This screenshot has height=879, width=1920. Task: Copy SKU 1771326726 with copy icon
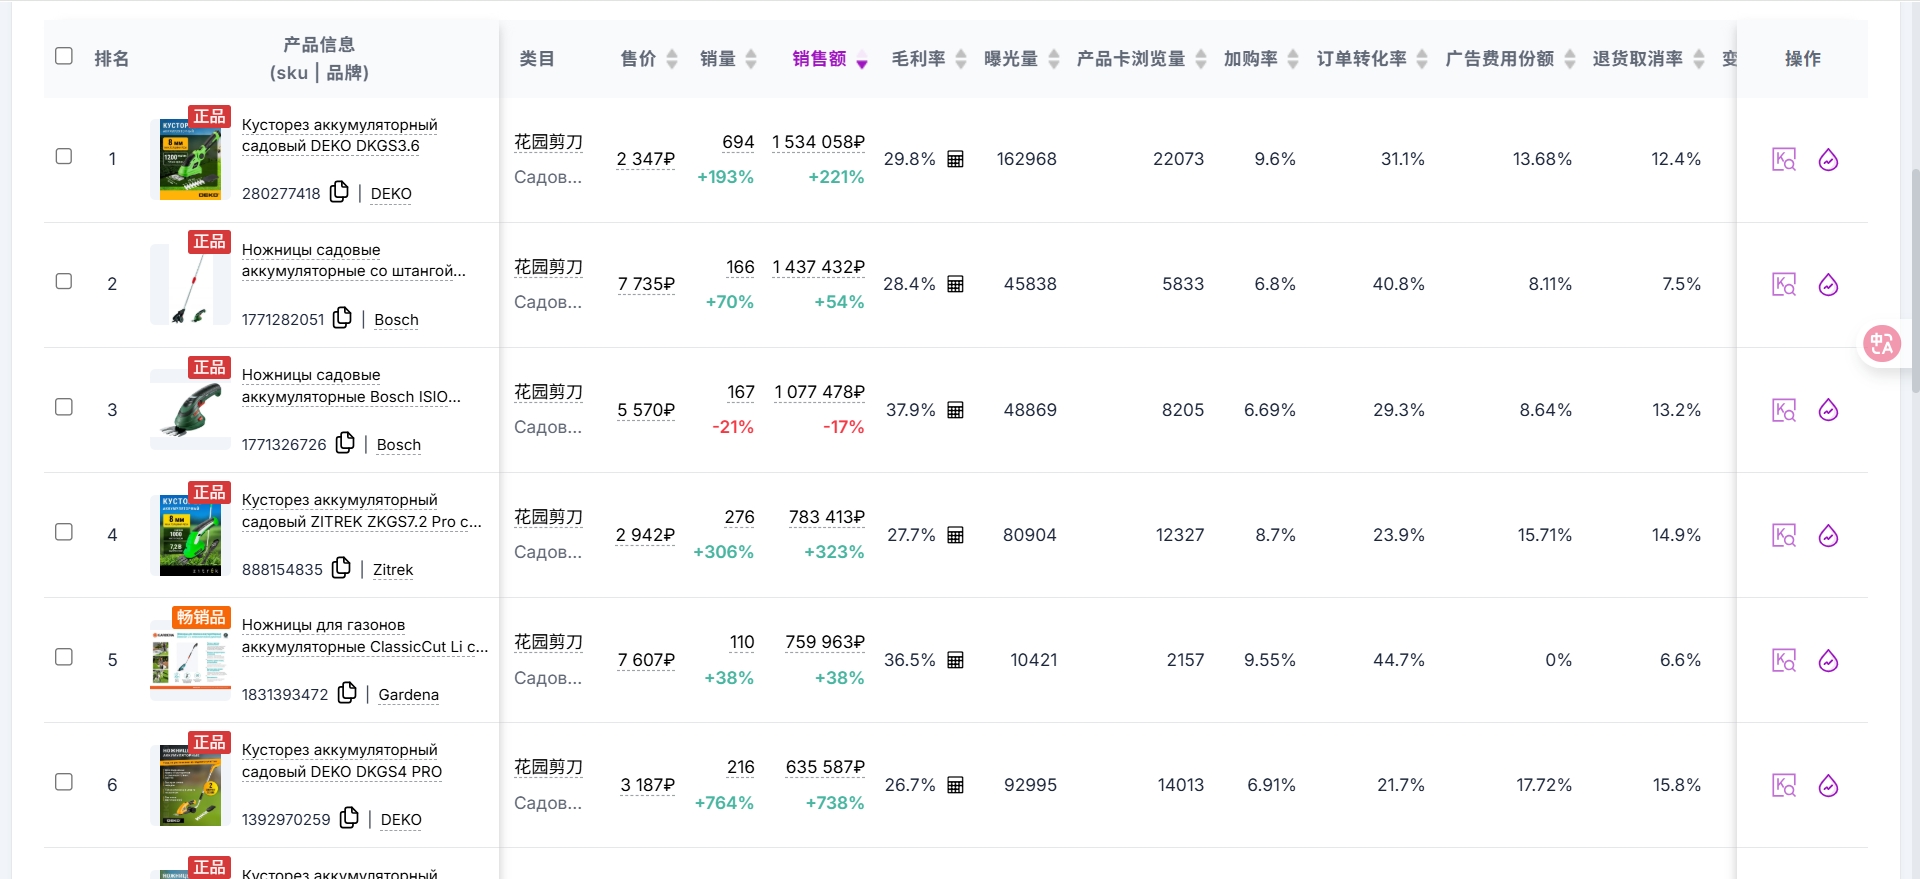click(x=346, y=442)
